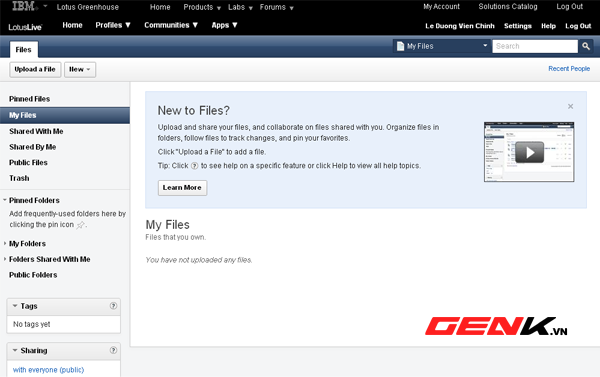
Task: Play the Files intro video
Action: click(x=529, y=152)
